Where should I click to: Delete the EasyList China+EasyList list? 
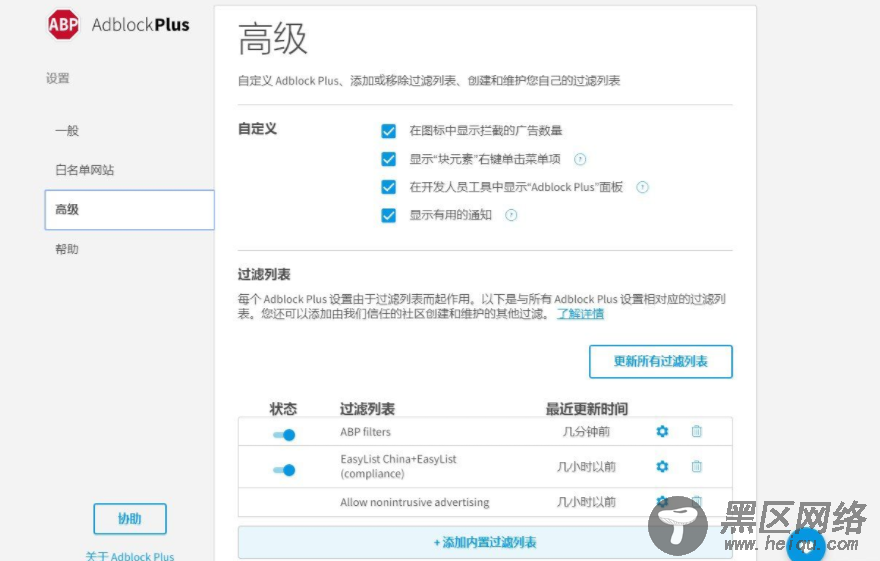tap(696, 466)
